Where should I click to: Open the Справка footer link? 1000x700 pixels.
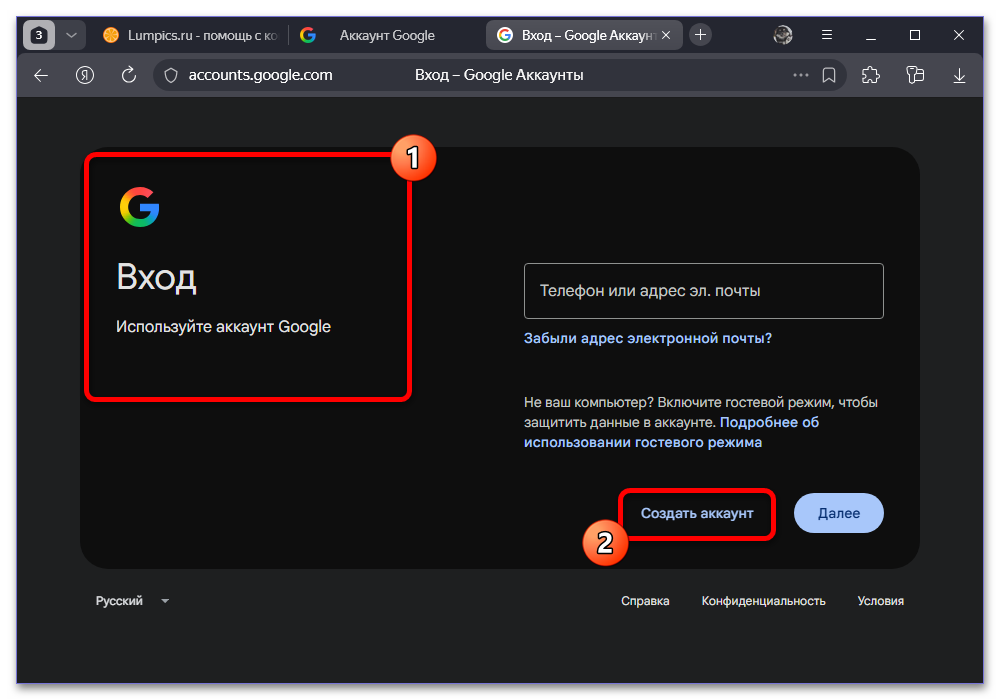tap(645, 601)
